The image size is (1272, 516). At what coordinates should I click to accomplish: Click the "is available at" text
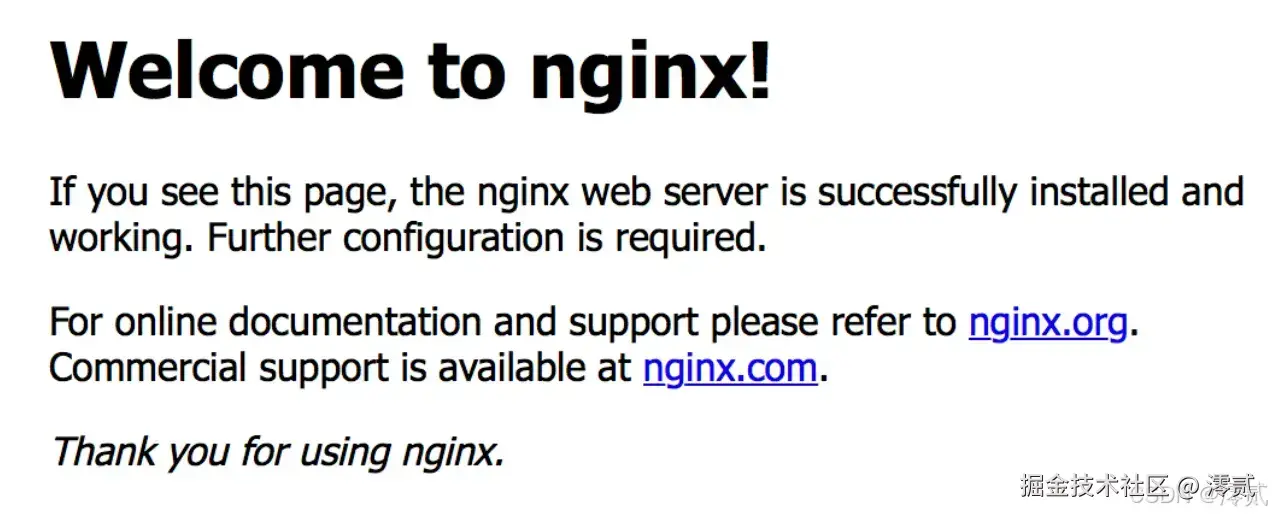515,368
